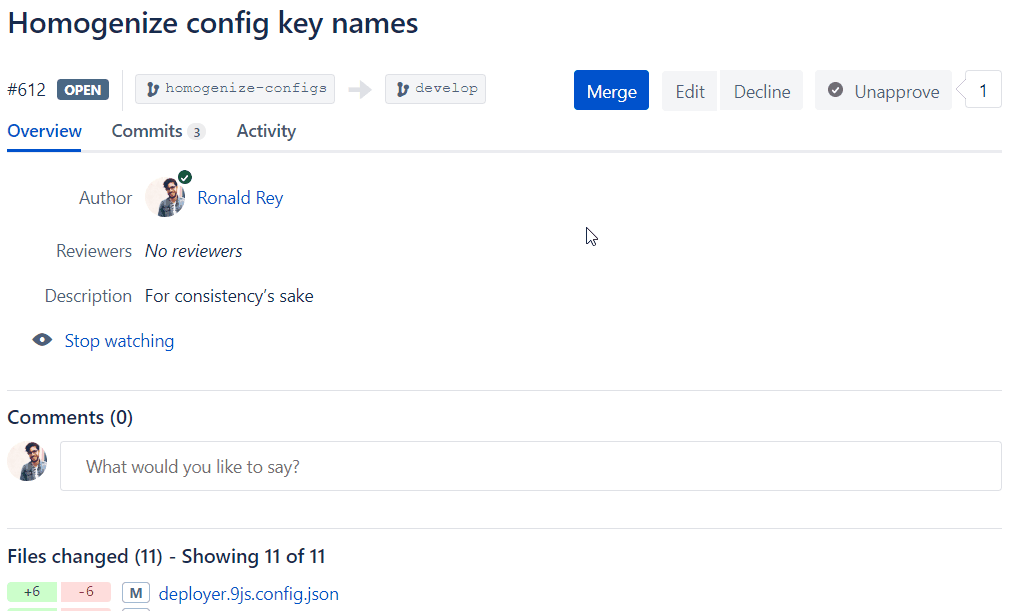
Task: Merge the pull request
Action: click(611, 89)
